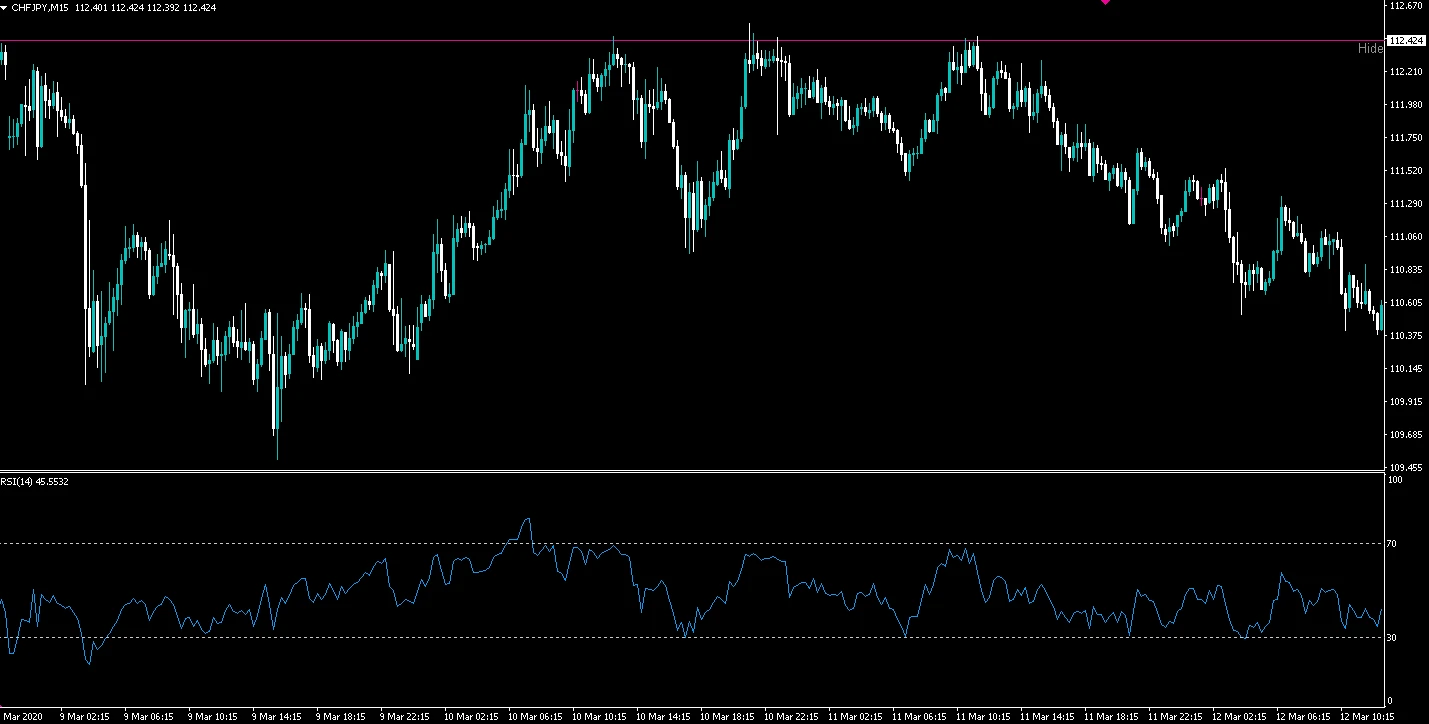Click the CHFJPY,M15 chart title
The image size is (1429, 724).
tap(41, 7)
